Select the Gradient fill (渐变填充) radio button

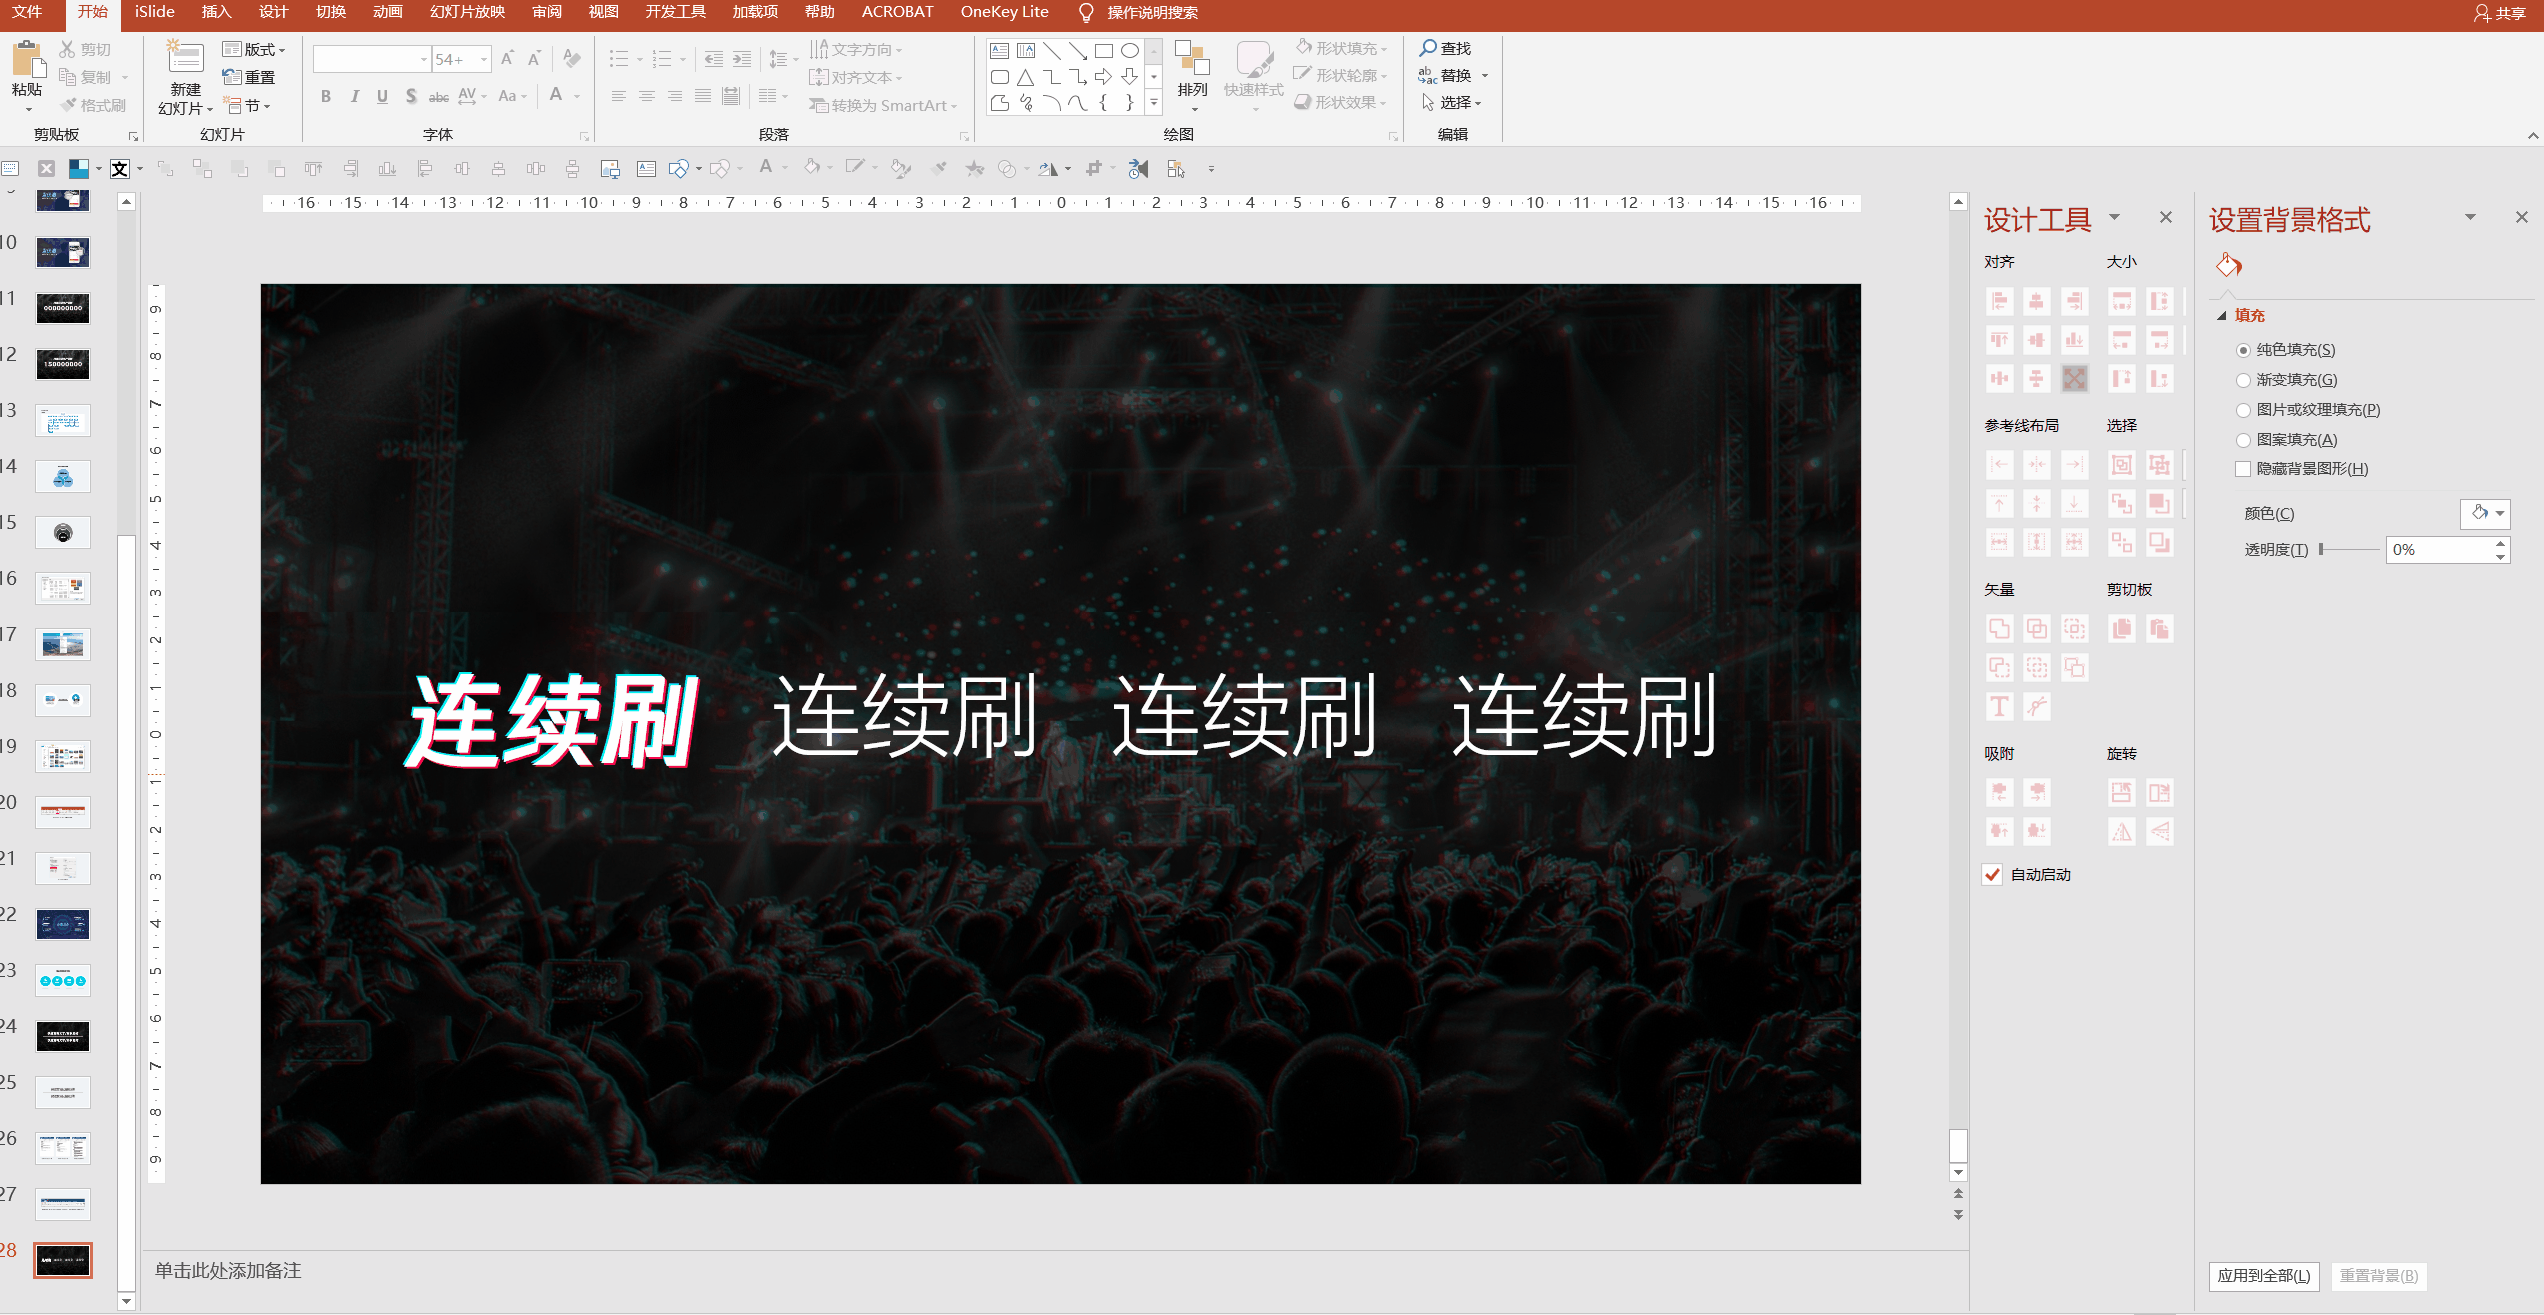pyautogui.click(x=2243, y=380)
